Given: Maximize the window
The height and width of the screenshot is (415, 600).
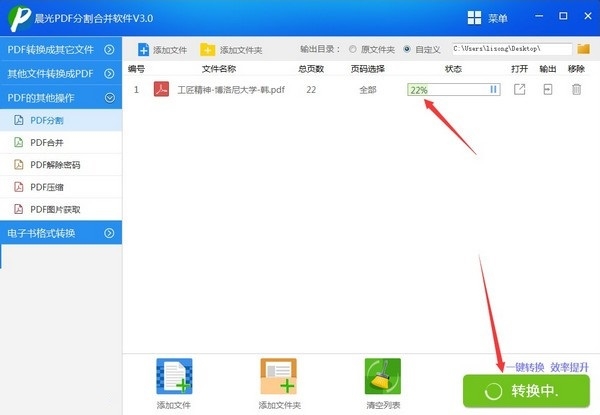Looking at the screenshot, I should [563, 16].
